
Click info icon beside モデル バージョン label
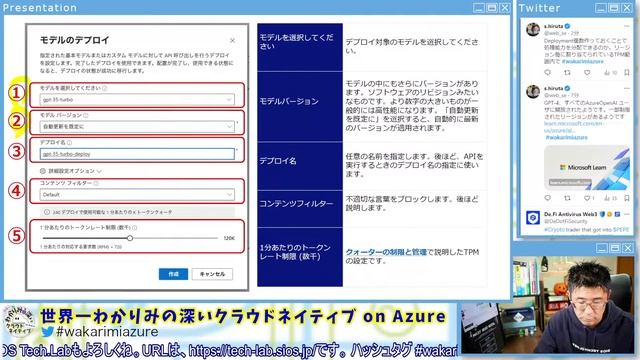tap(86, 116)
